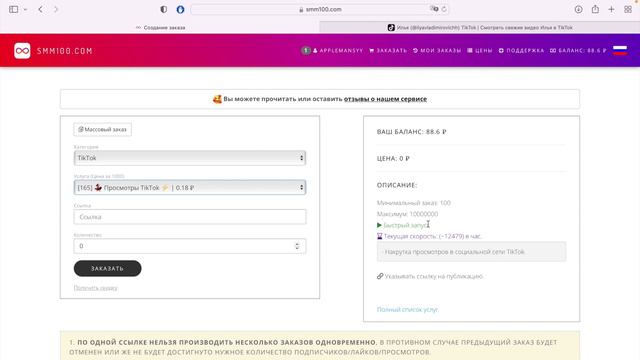
Task: Click БАЛАНС: 88.6 ₽ in the header
Action: click(578, 51)
